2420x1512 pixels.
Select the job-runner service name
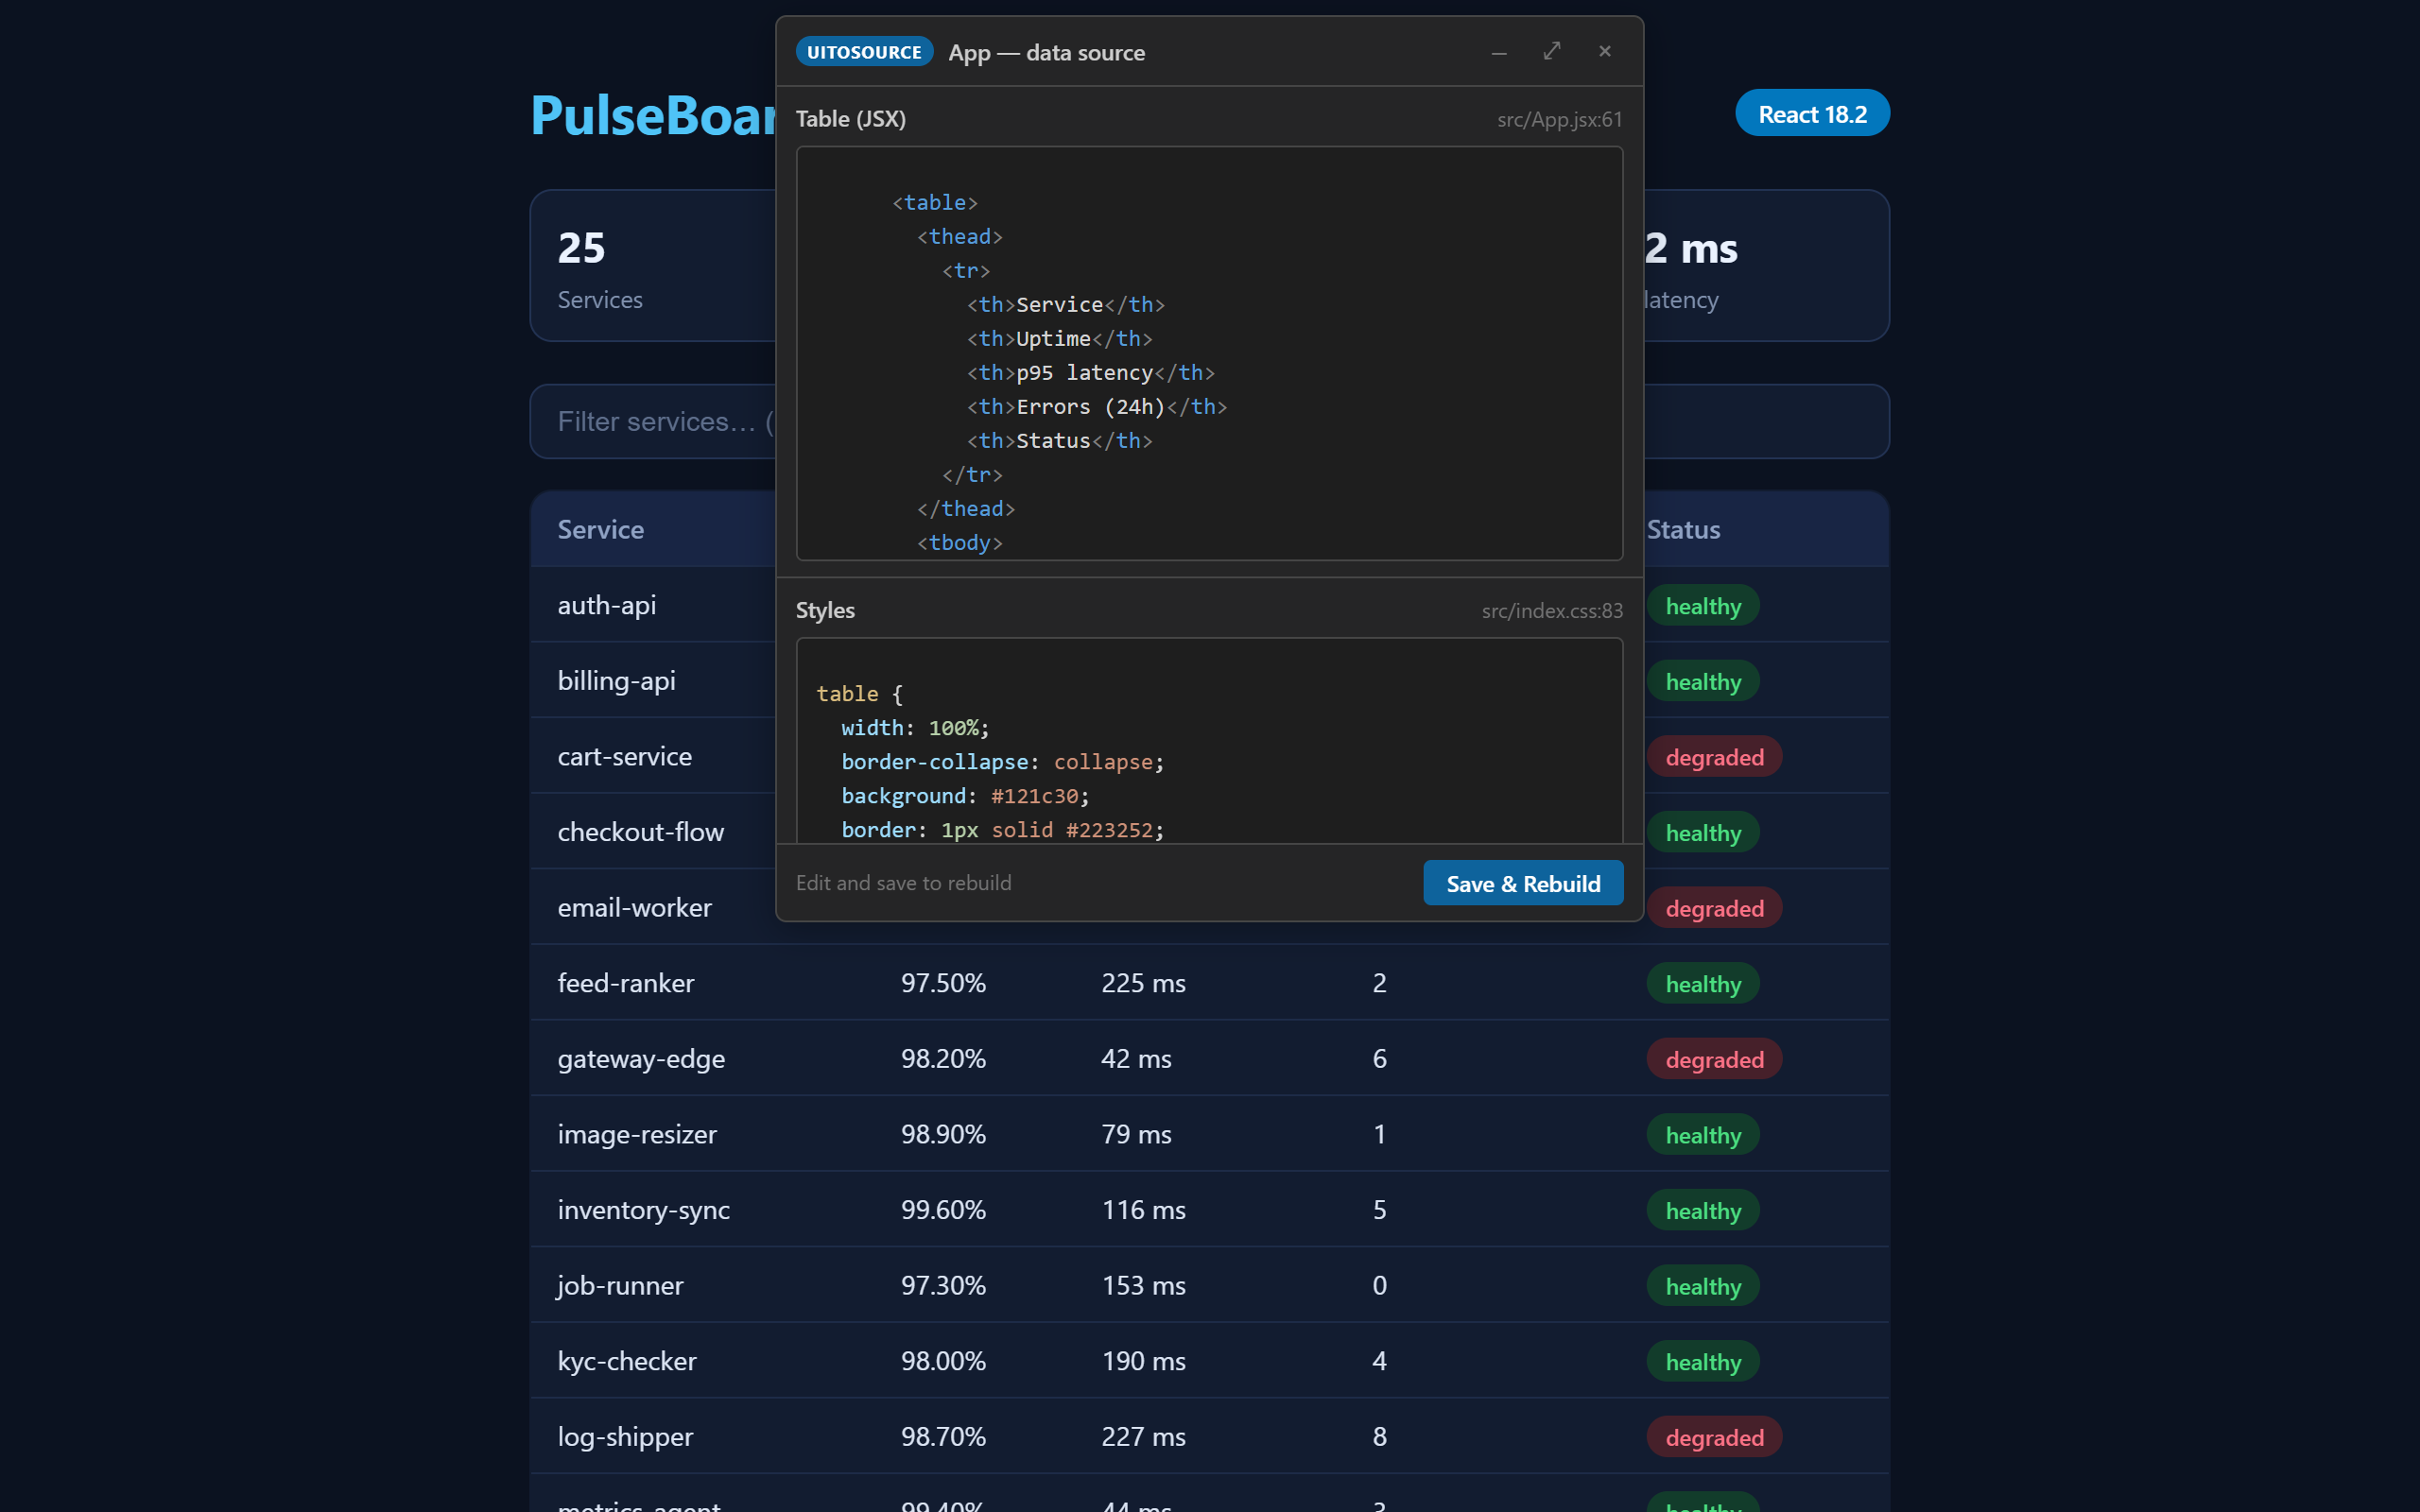pos(621,1285)
